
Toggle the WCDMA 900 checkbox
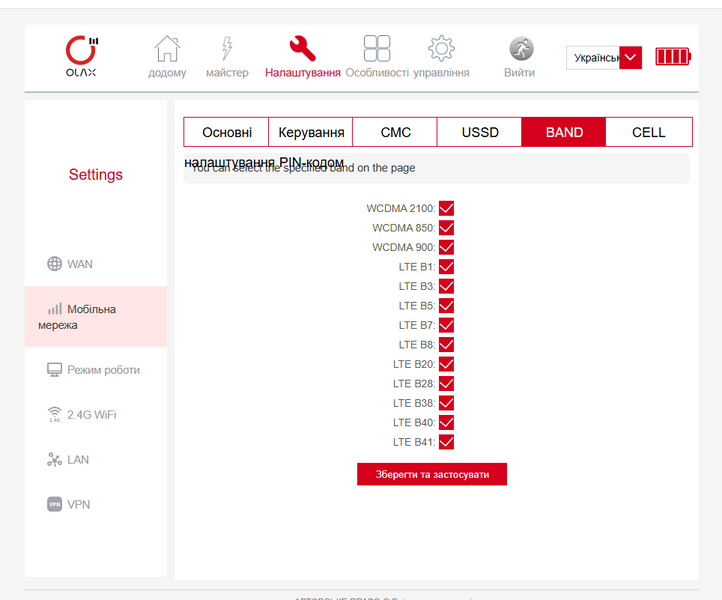pyautogui.click(x=446, y=247)
